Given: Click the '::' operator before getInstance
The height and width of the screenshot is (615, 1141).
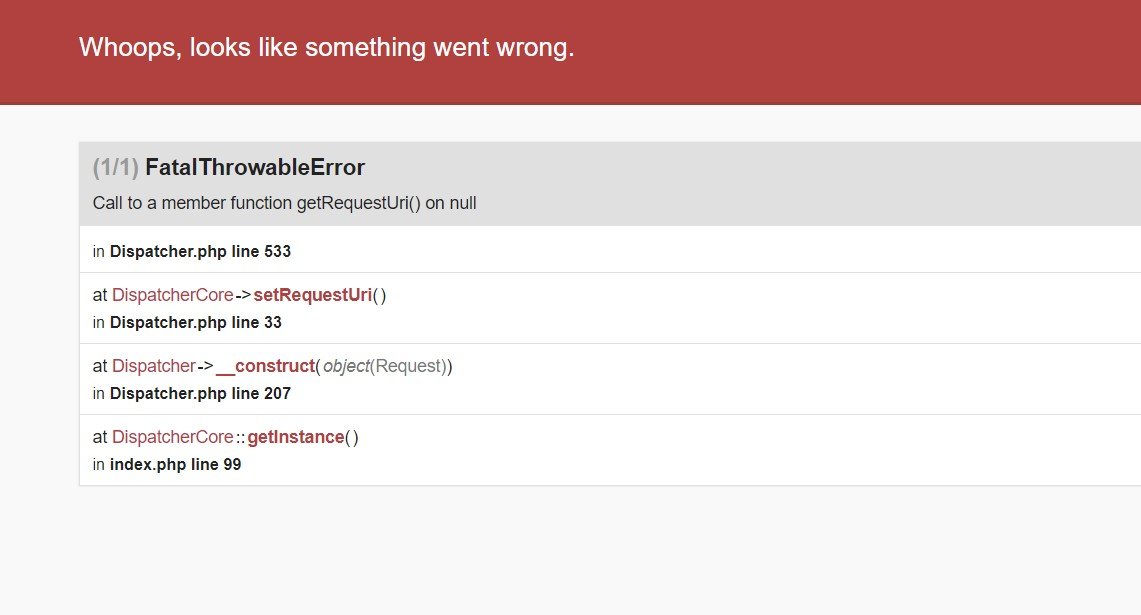Looking at the screenshot, I should point(240,437).
